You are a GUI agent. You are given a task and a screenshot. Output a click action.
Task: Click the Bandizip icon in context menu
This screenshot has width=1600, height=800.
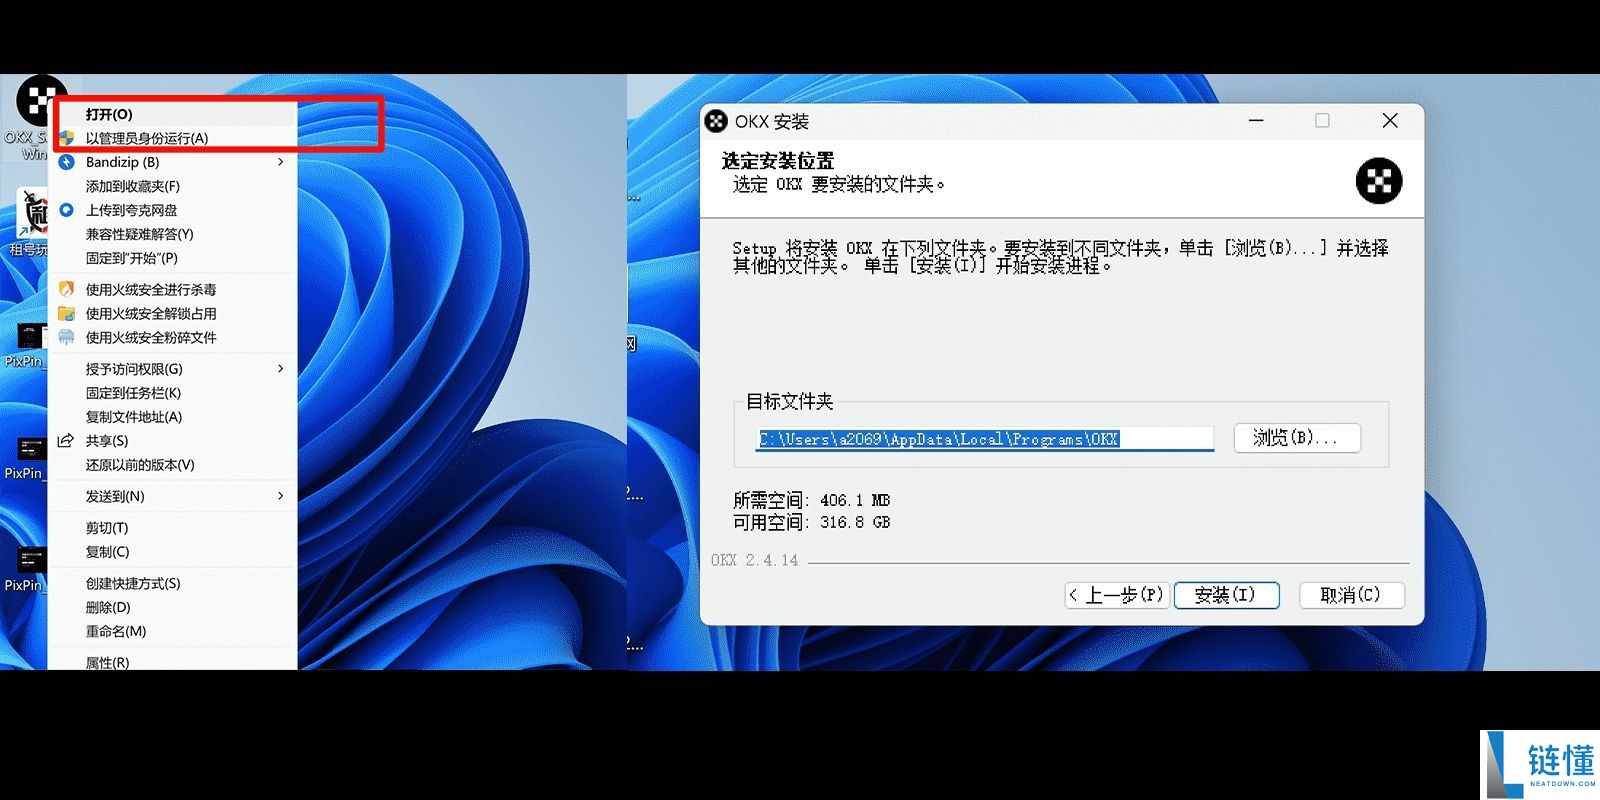(x=67, y=162)
